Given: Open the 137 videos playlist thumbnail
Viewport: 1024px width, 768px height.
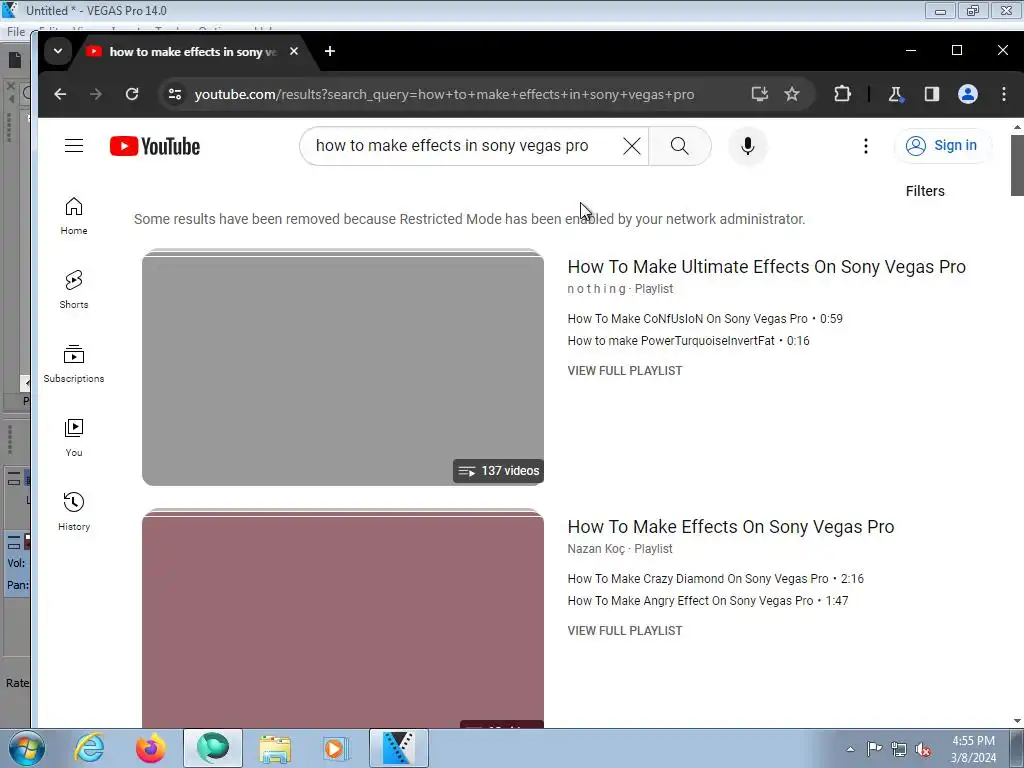Looking at the screenshot, I should point(343,368).
